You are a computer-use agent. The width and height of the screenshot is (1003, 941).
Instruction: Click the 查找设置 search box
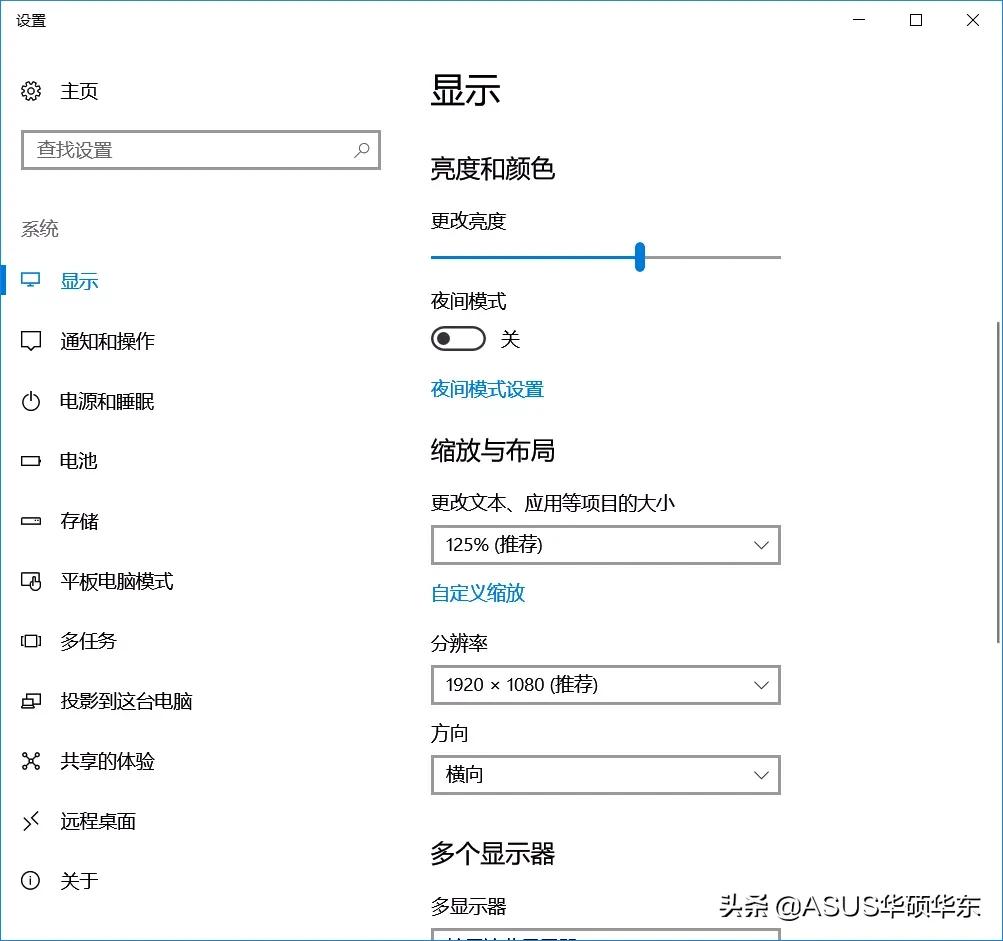[x=200, y=150]
